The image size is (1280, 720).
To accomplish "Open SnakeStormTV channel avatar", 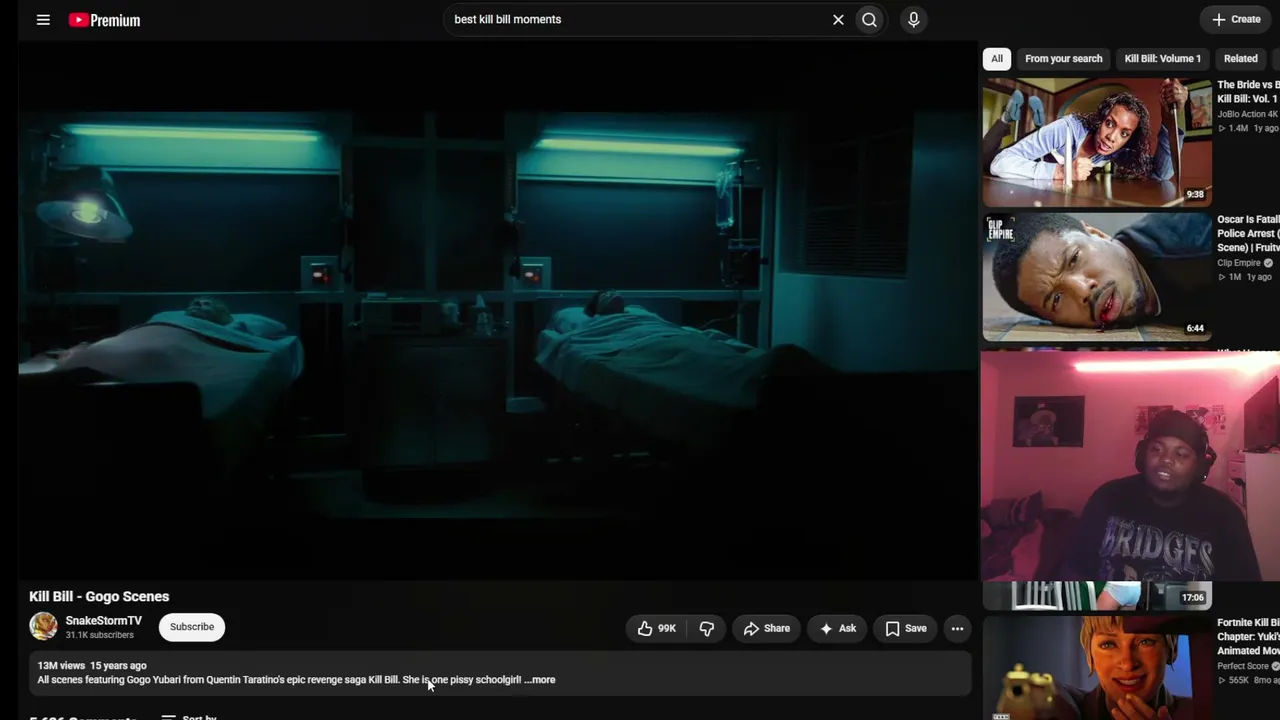I will pos(43,627).
